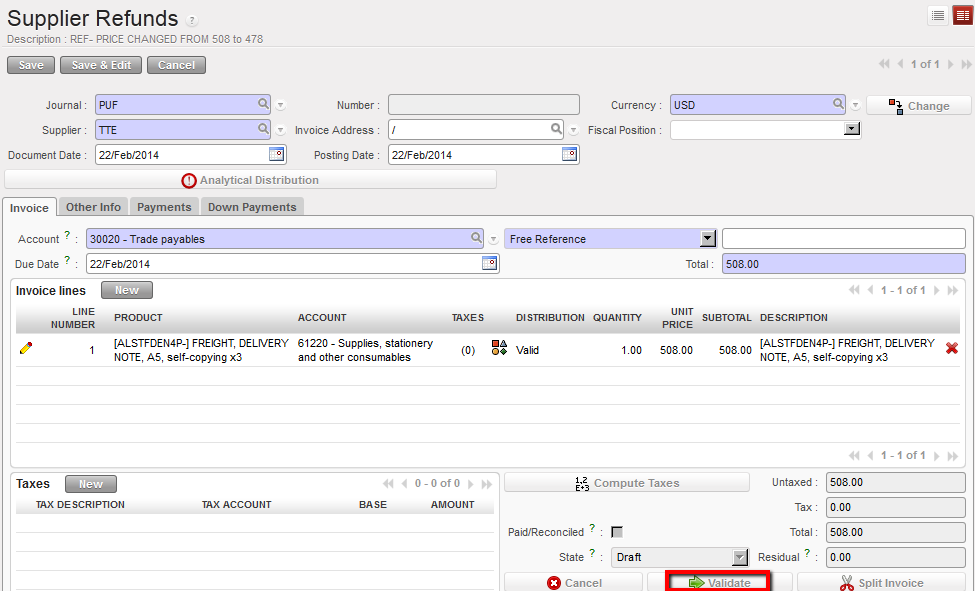Open the Free Reference dropdown
975x591 pixels.
708,239
